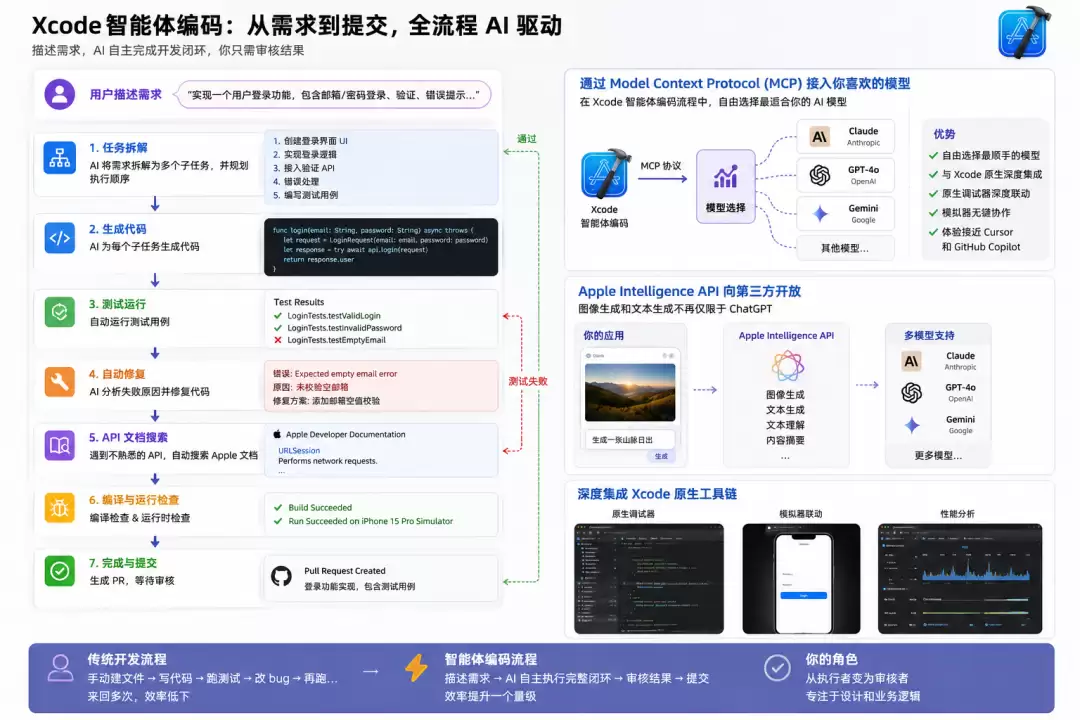Select the orange 自动修复 wrench icon
The image size is (1080, 720).
(x=60, y=382)
